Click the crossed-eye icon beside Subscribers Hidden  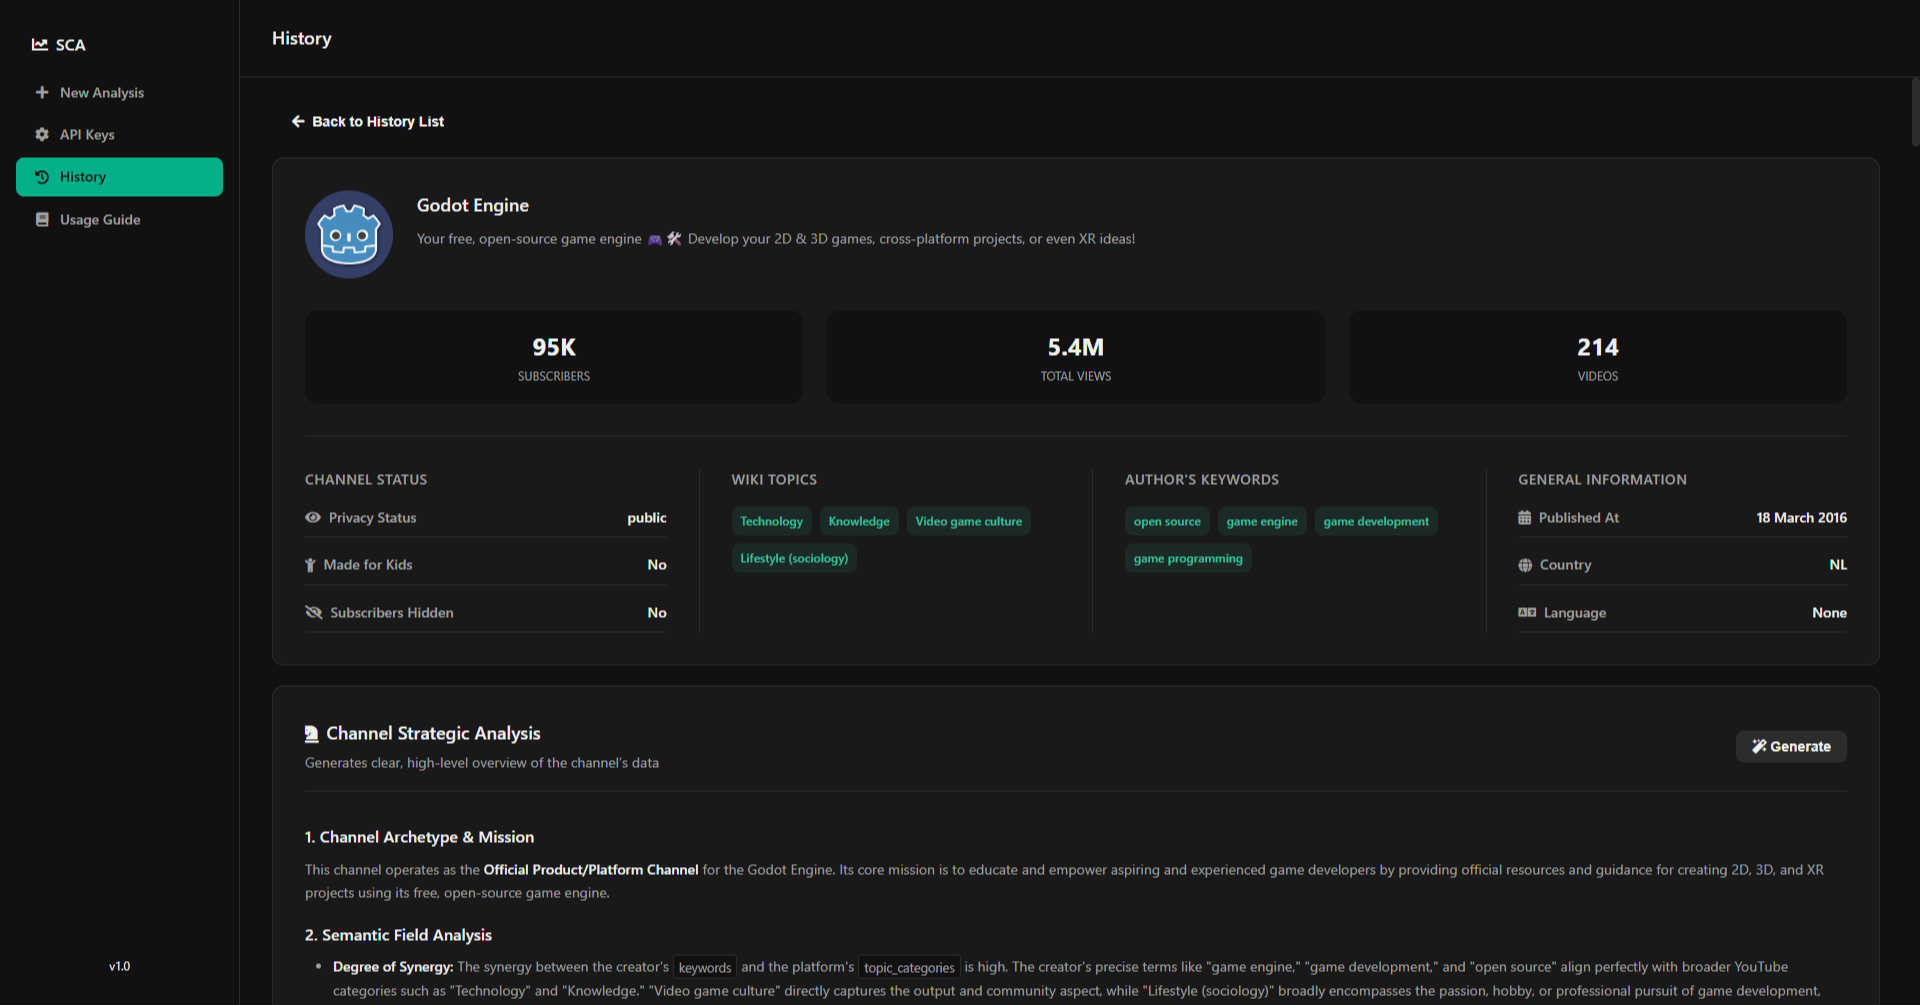314,612
